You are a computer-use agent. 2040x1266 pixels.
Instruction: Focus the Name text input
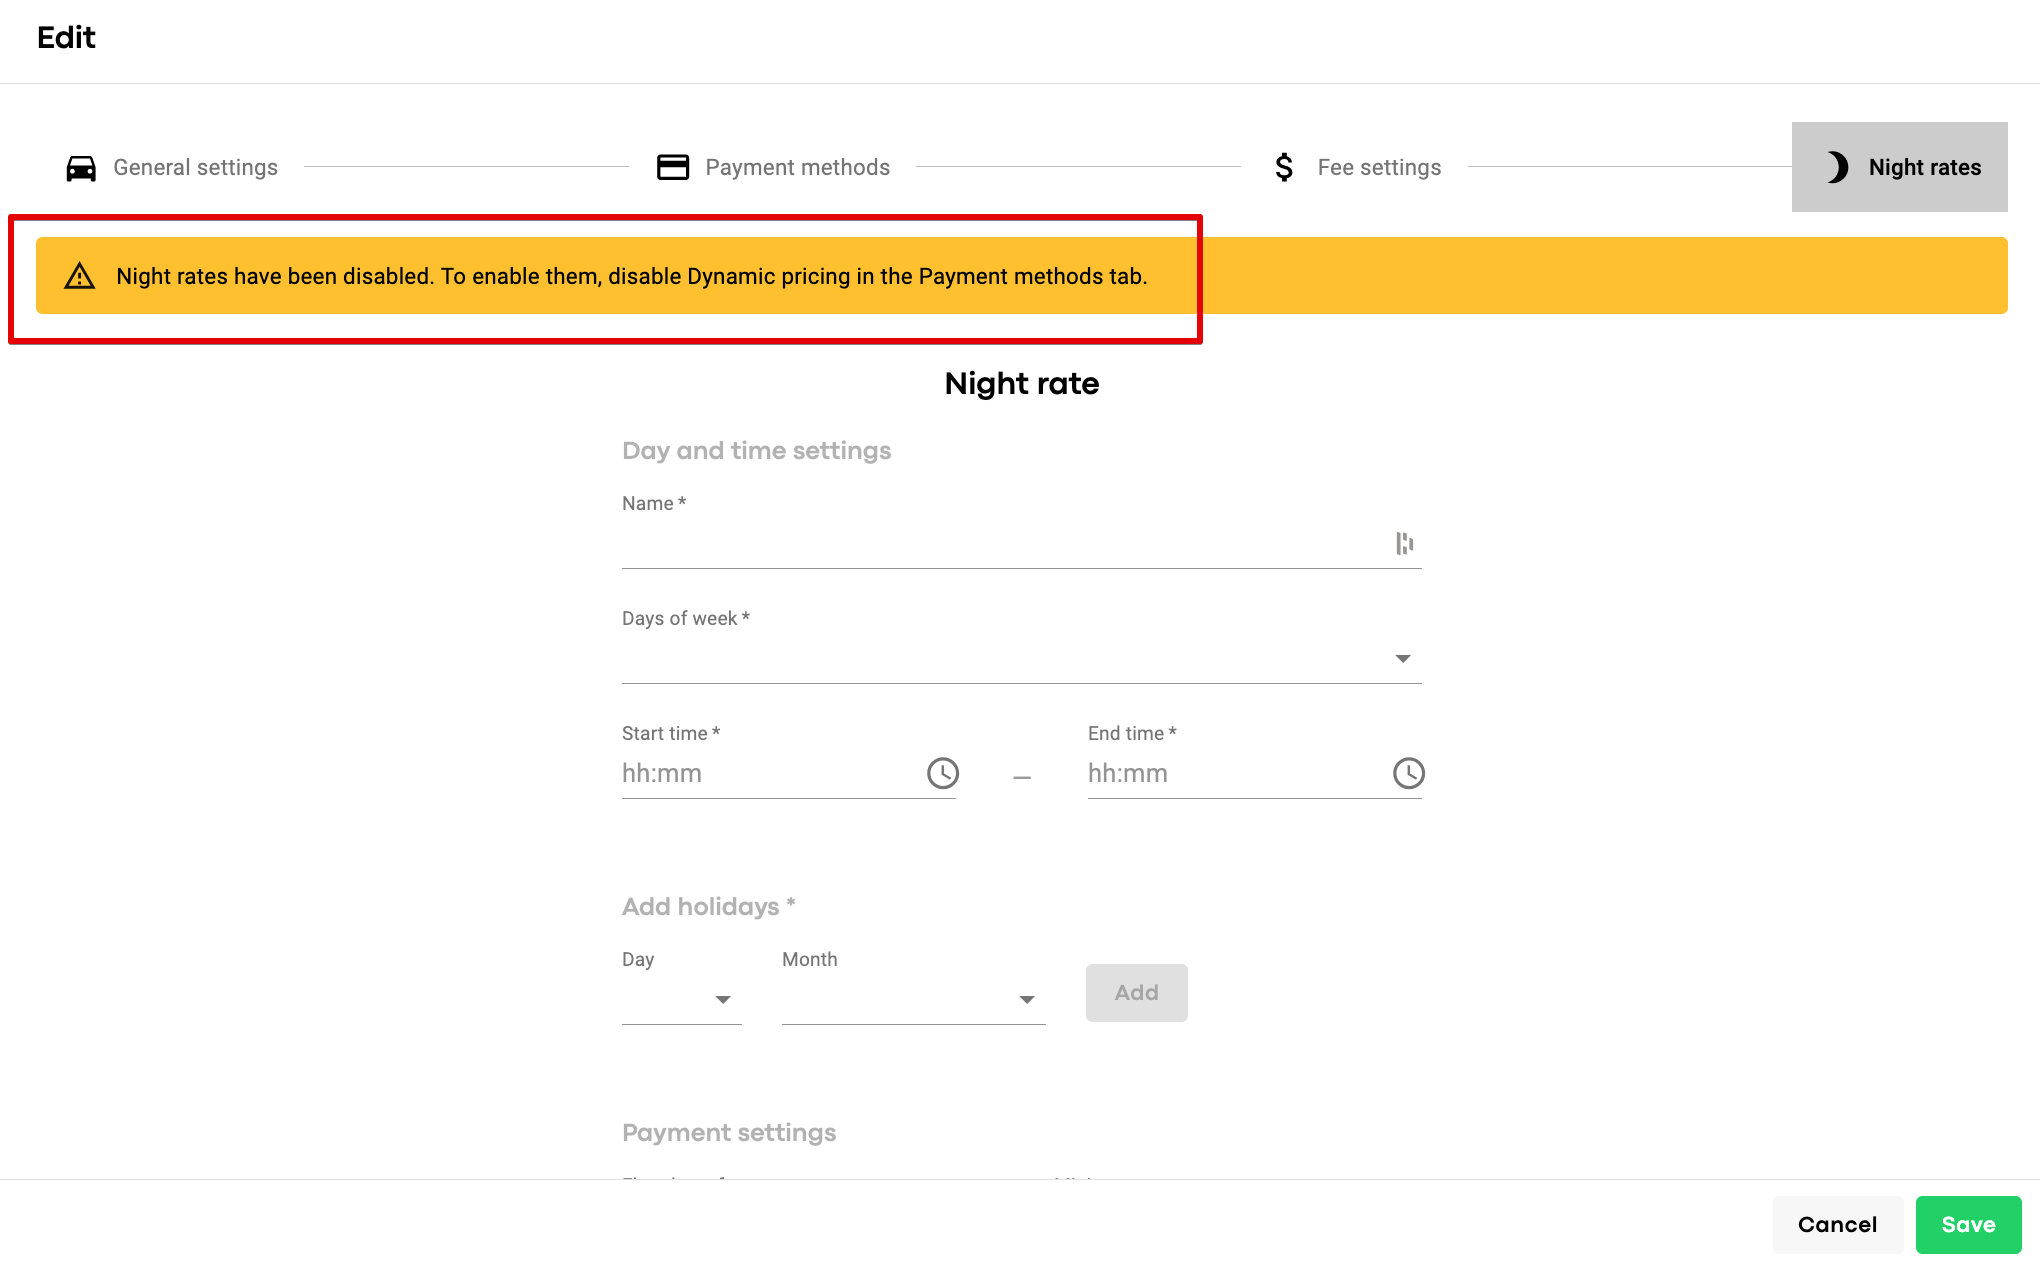tap(1000, 545)
